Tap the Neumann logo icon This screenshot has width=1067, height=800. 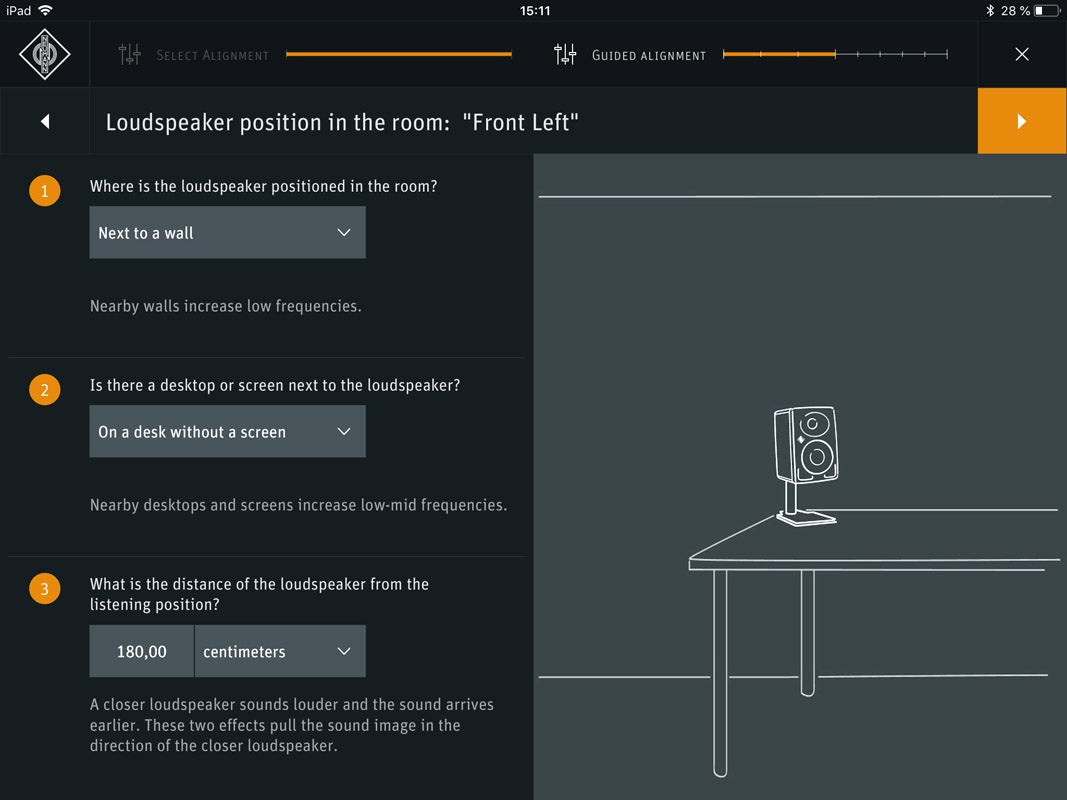pyautogui.click(x=44, y=54)
